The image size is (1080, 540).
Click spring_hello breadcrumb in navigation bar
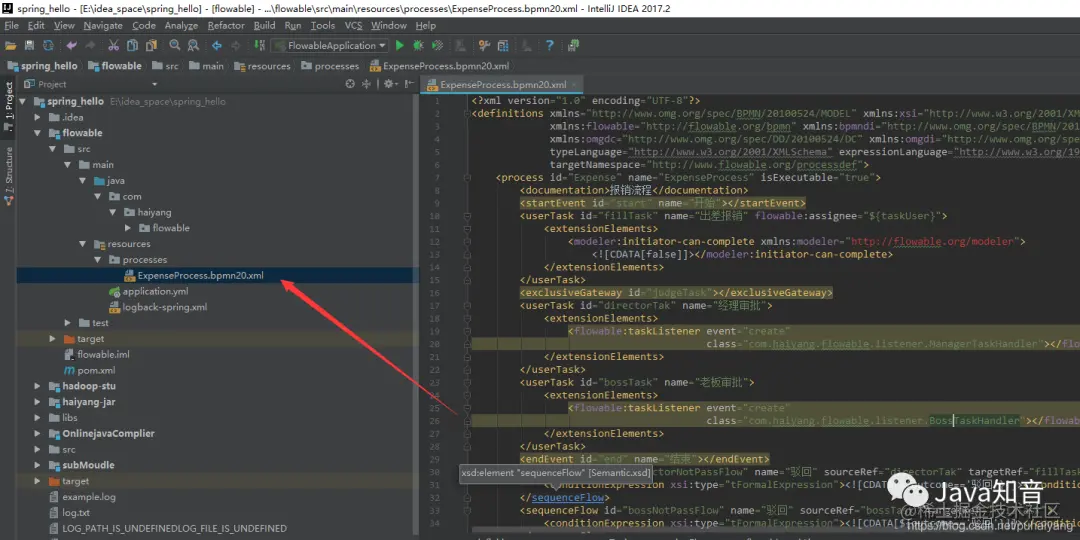[41, 66]
